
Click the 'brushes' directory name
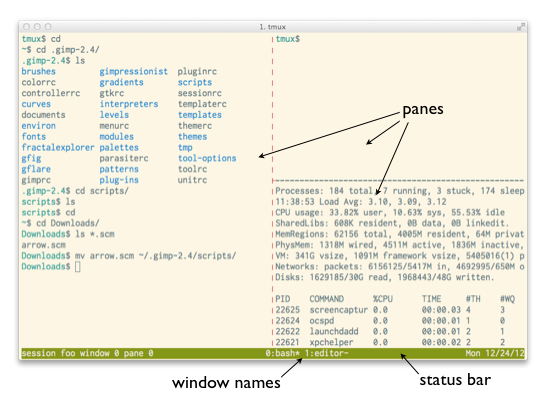click(38, 72)
